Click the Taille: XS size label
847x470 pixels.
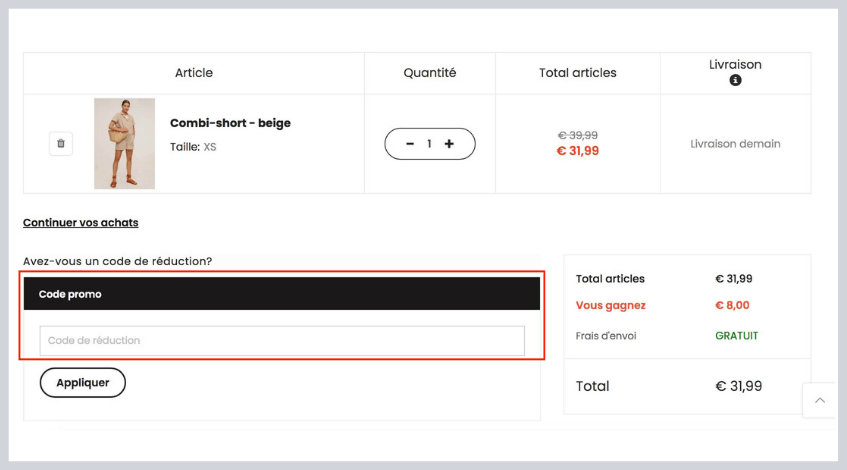(193, 147)
